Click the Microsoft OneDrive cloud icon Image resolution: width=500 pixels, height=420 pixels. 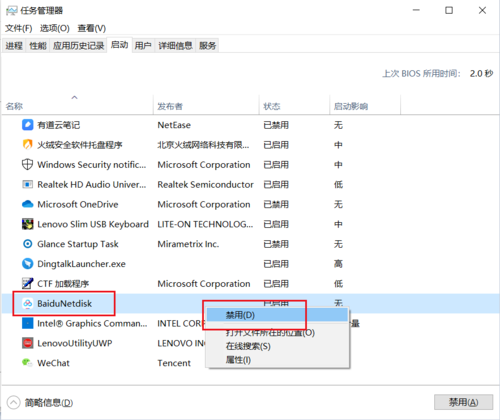27,204
